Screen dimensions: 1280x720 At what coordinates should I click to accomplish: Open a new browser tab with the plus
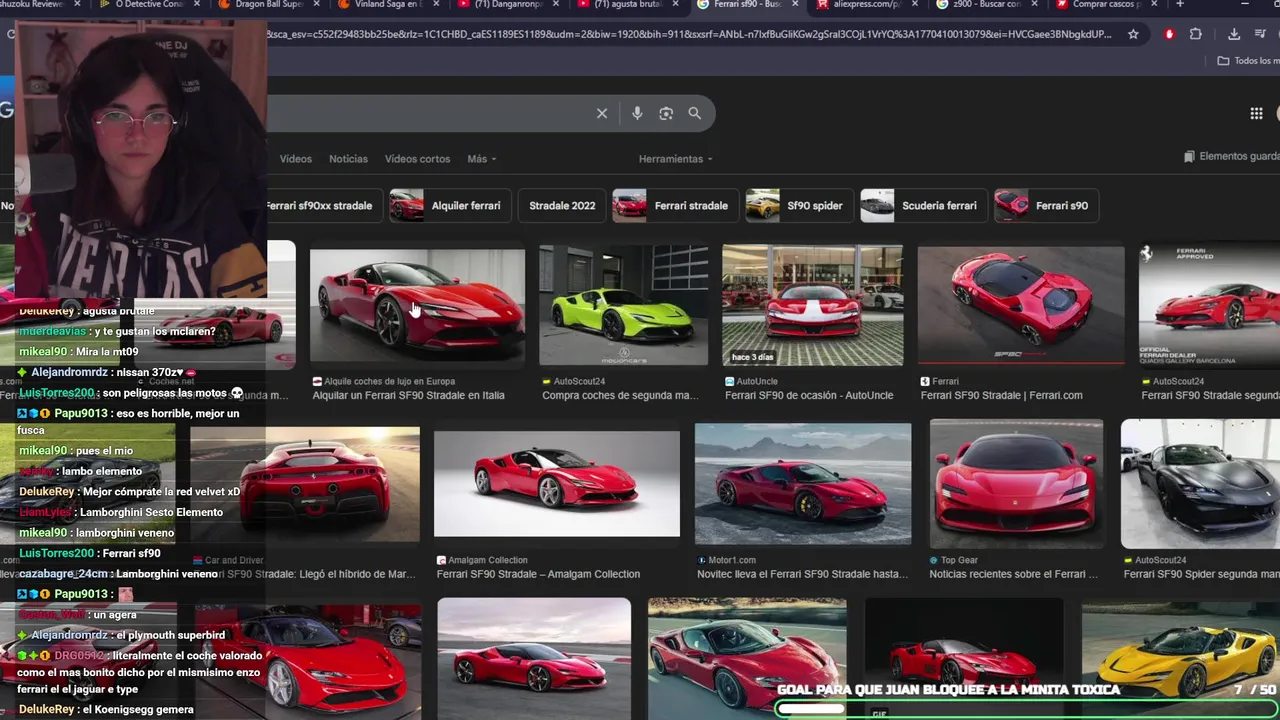pyautogui.click(x=1180, y=5)
